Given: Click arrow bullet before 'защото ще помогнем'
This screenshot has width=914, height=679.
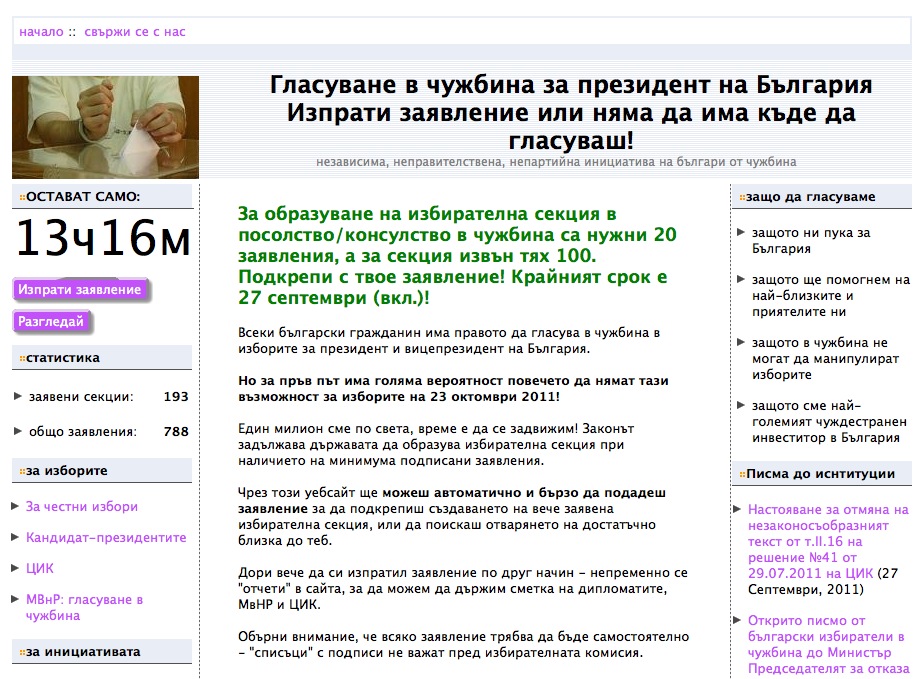Looking at the screenshot, I should [x=740, y=280].
